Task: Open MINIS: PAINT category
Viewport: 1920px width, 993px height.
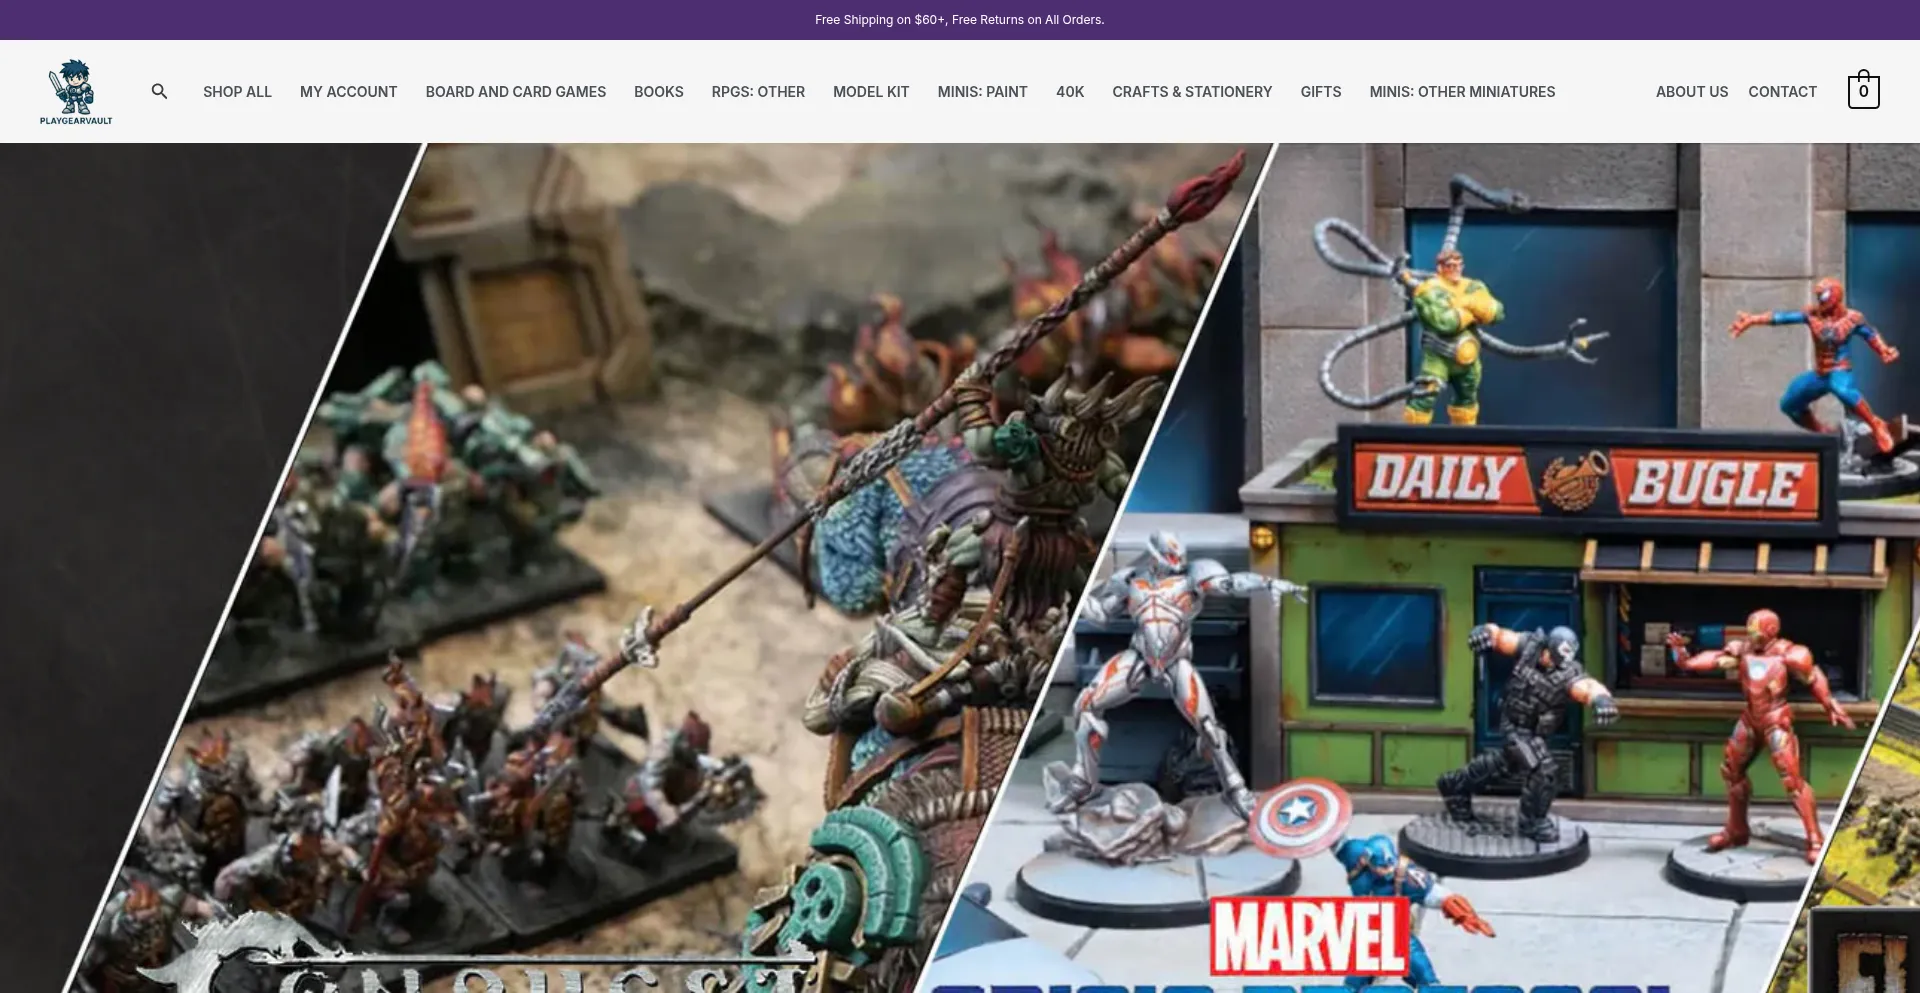Action: [x=981, y=91]
